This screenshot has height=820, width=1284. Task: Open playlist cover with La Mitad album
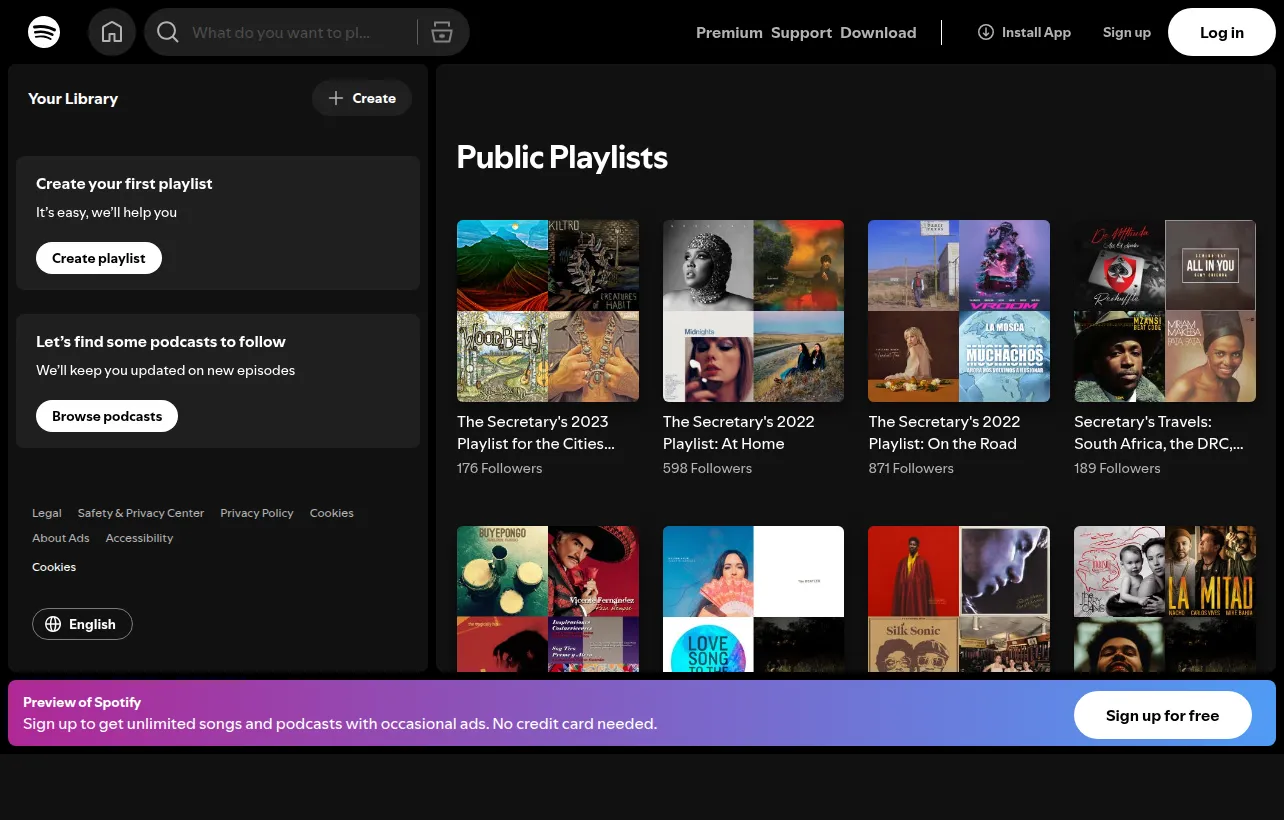pos(1165,598)
